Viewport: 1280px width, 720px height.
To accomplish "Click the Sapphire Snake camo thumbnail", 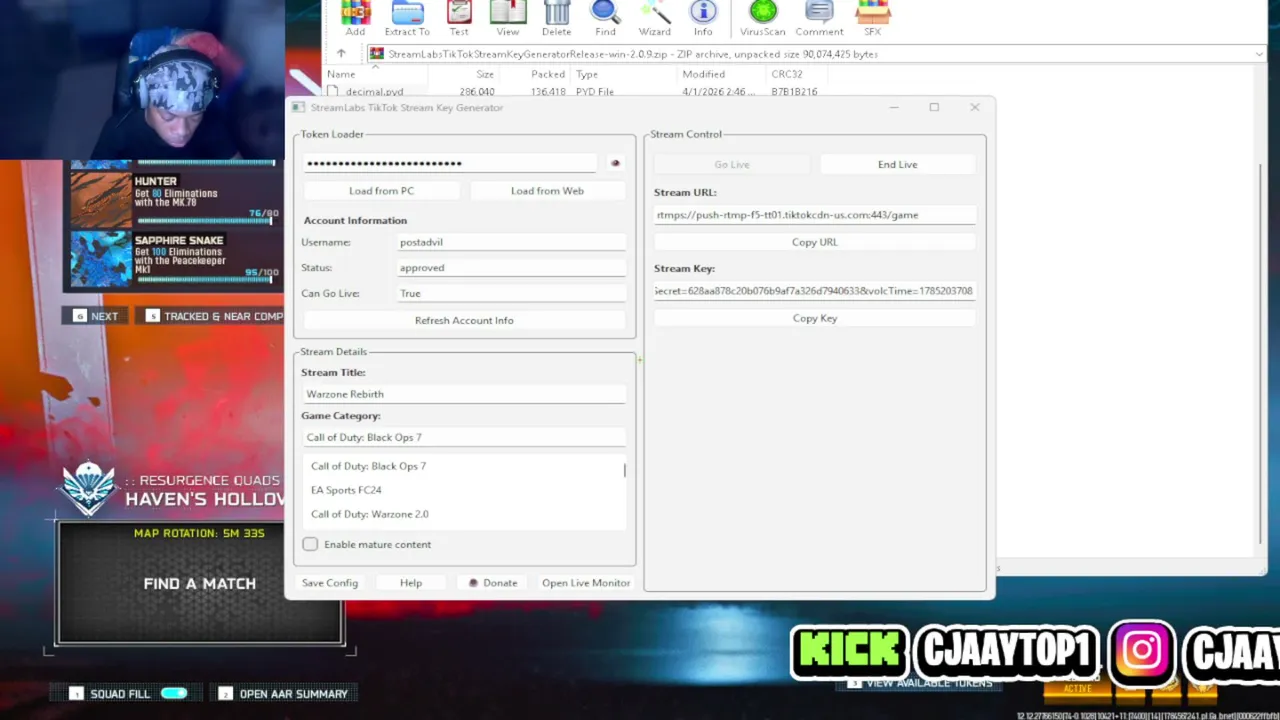I will (101, 258).
